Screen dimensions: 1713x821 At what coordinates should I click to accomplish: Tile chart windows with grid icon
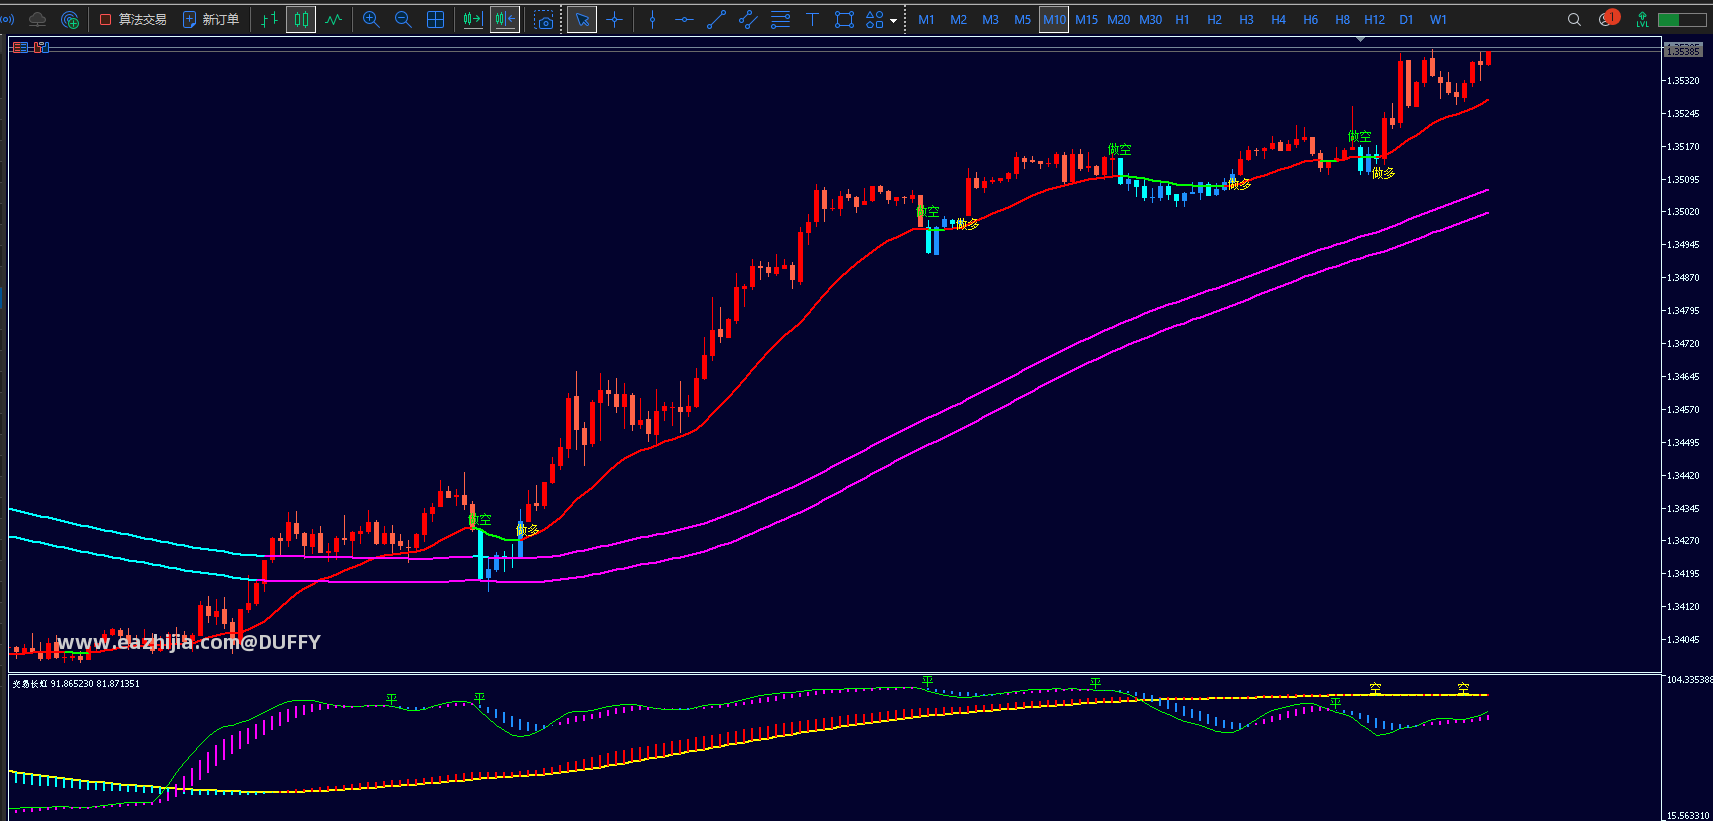pyautogui.click(x=435, y=19)
